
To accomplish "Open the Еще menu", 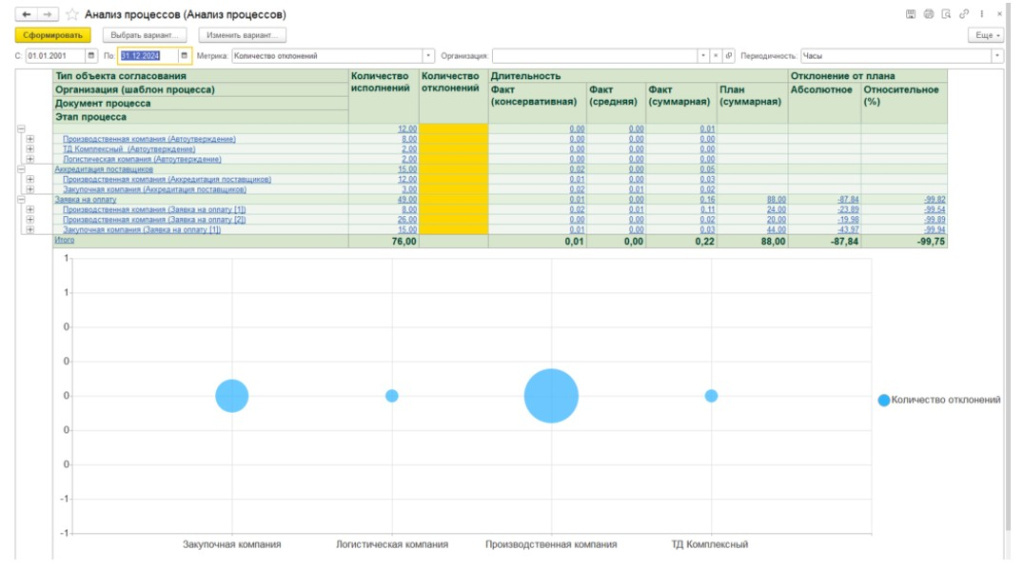I will tap(987, 35).
